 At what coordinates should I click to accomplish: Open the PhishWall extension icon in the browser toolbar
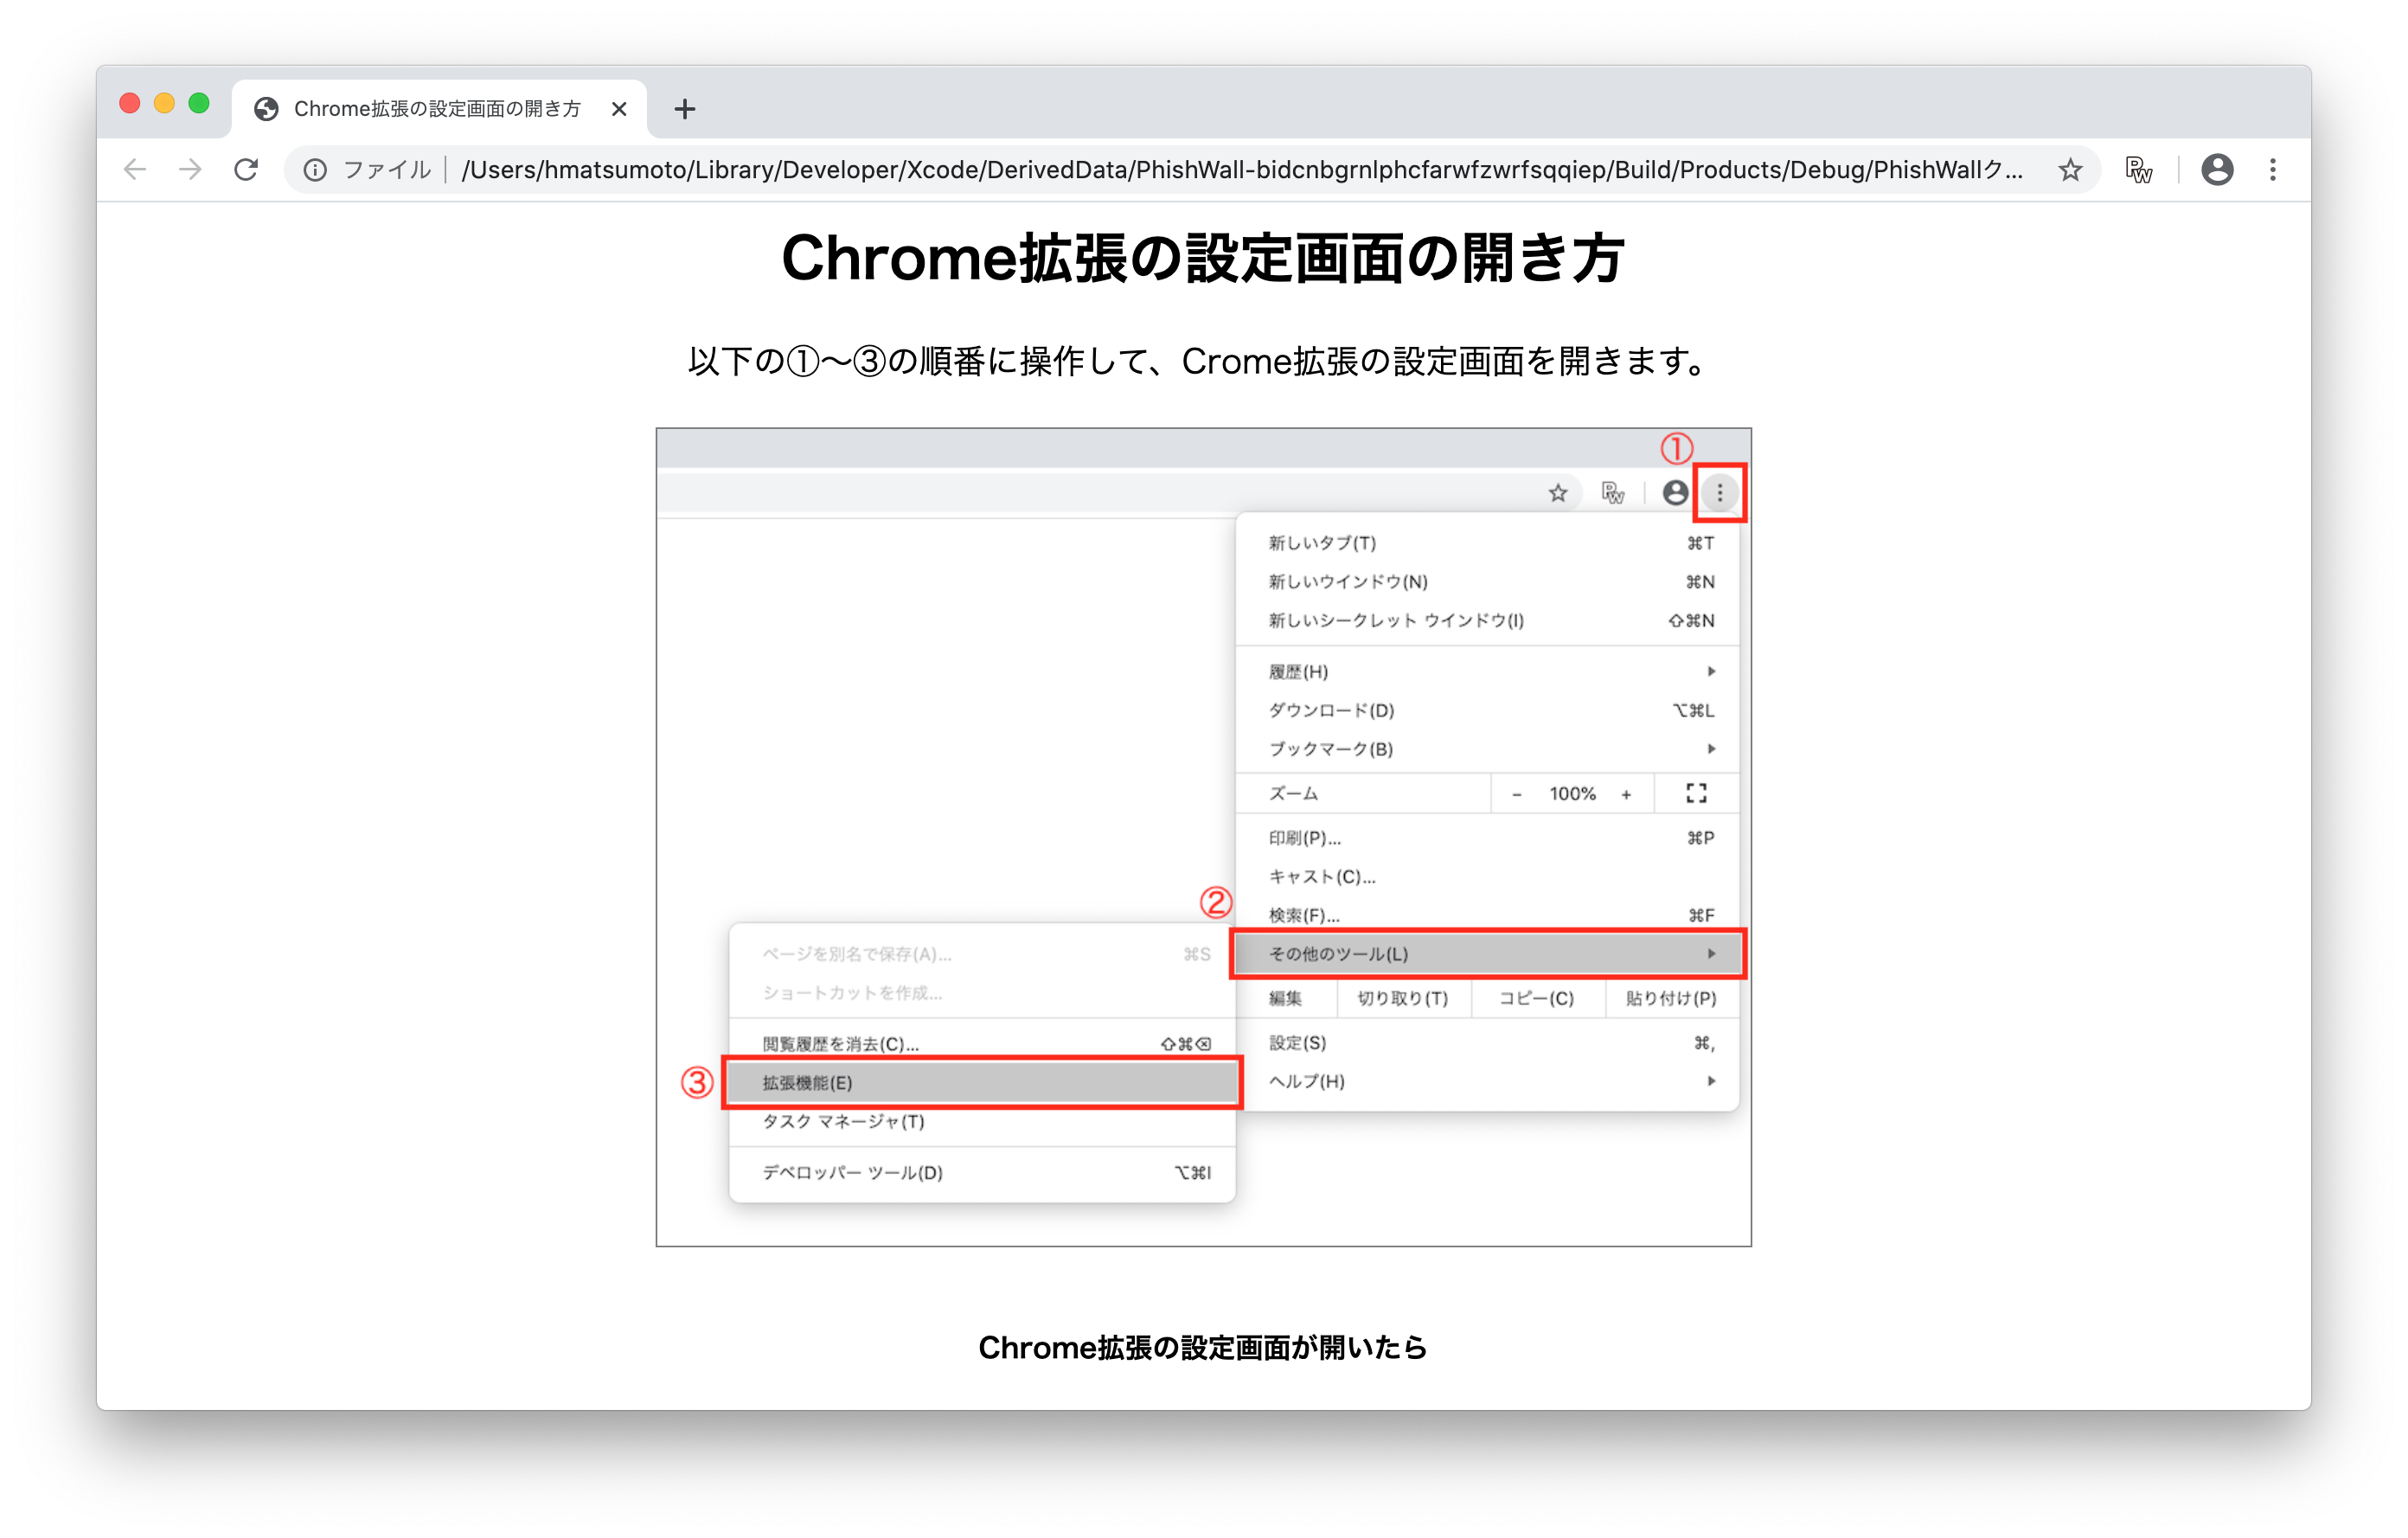pos(2138,170)
